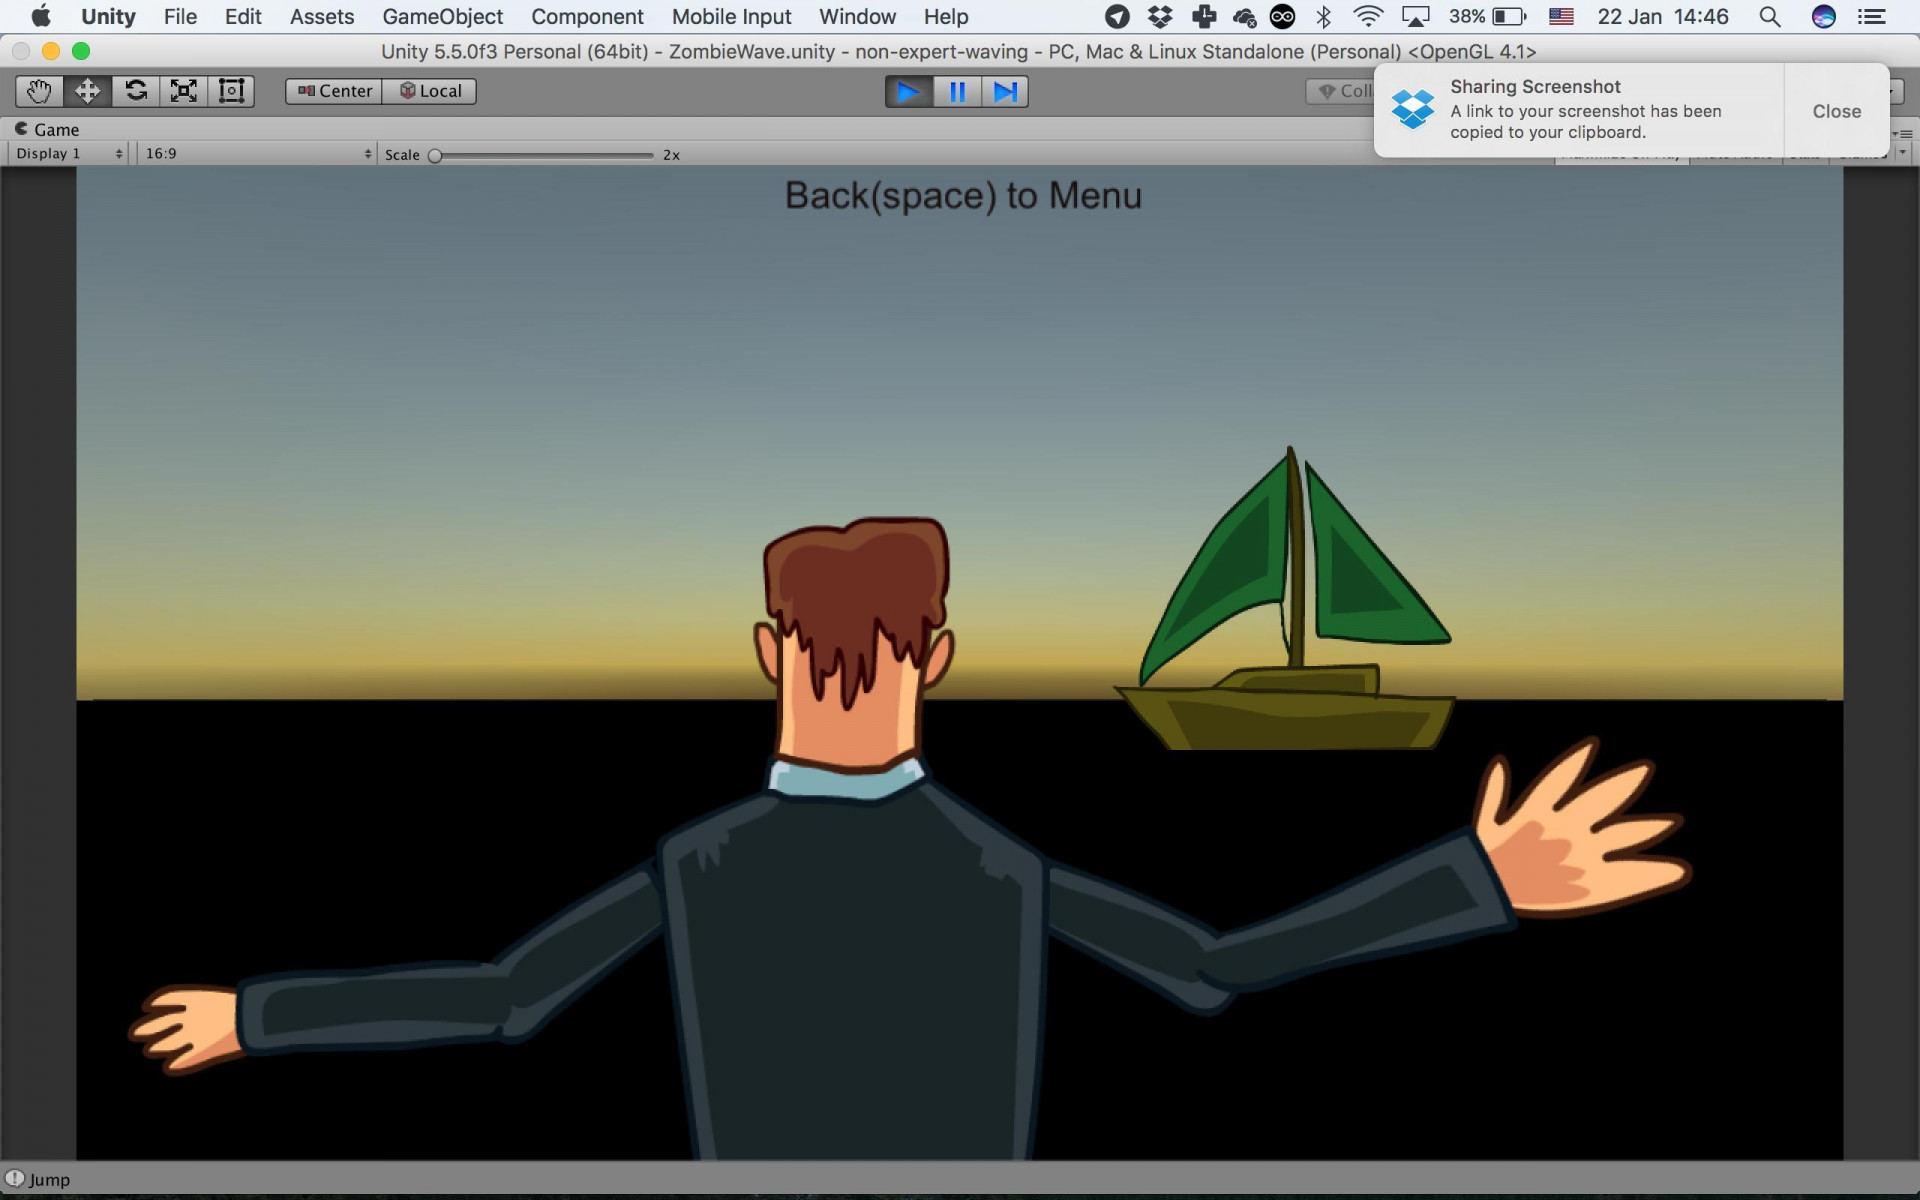Open the File menu
The image size is (1920, 1200).
point(180,17)
